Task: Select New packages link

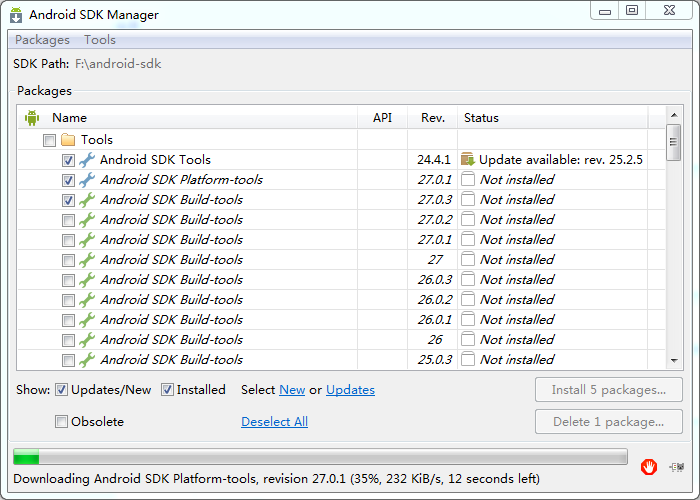Action: 292,390
